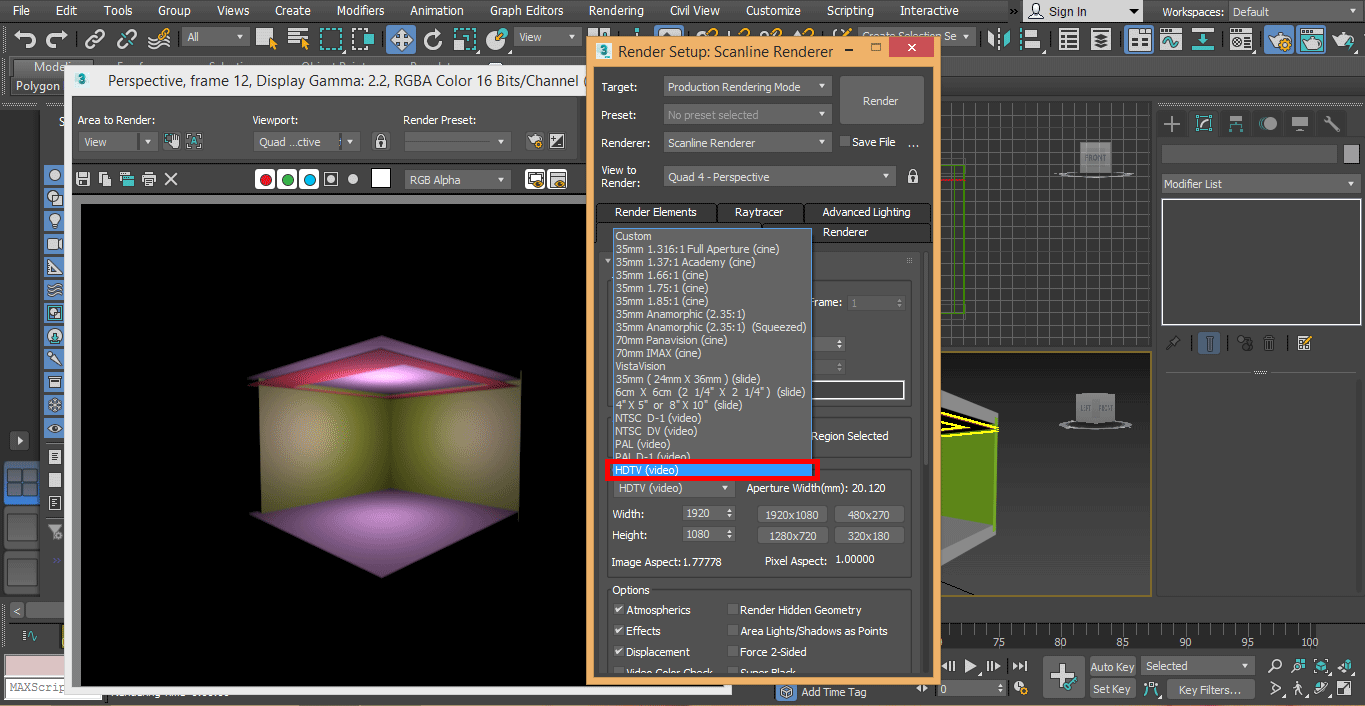Choose the 1280x720 resolution preset button

(794, 536)
